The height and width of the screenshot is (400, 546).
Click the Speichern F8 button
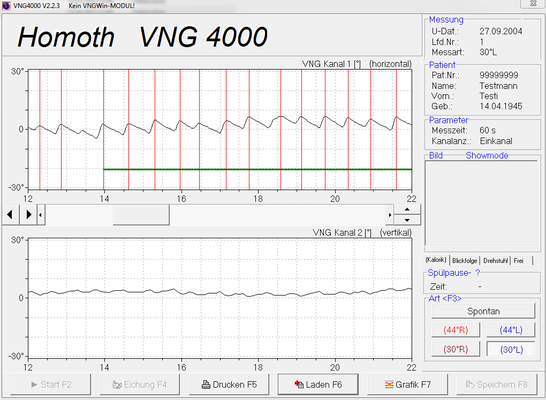497,384
